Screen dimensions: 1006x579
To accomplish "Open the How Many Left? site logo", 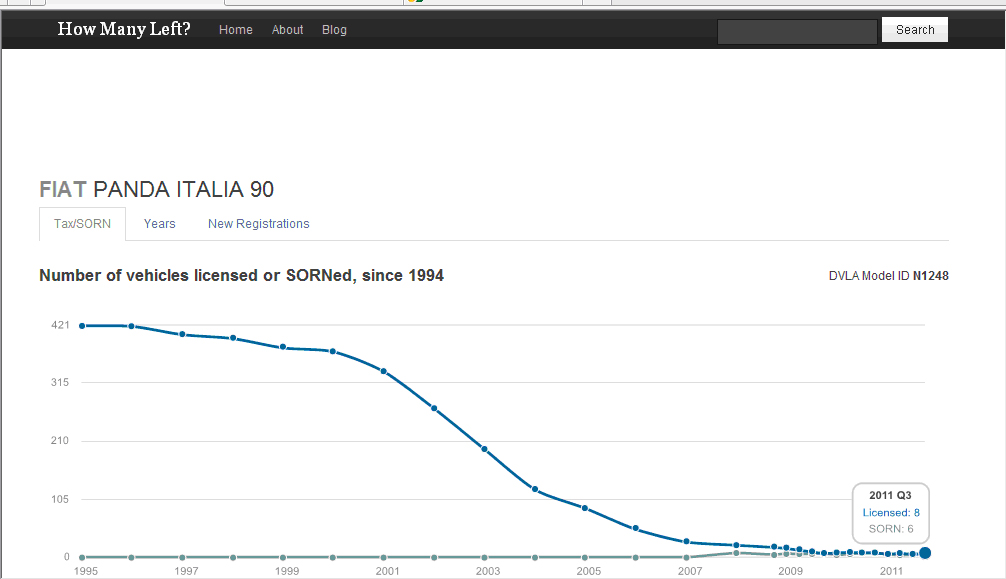I will click(124, 30).
